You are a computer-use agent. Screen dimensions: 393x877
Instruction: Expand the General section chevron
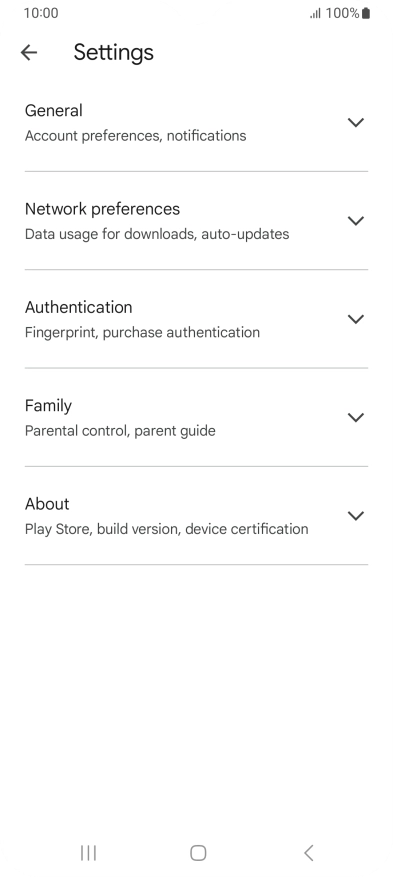[356, 122]
